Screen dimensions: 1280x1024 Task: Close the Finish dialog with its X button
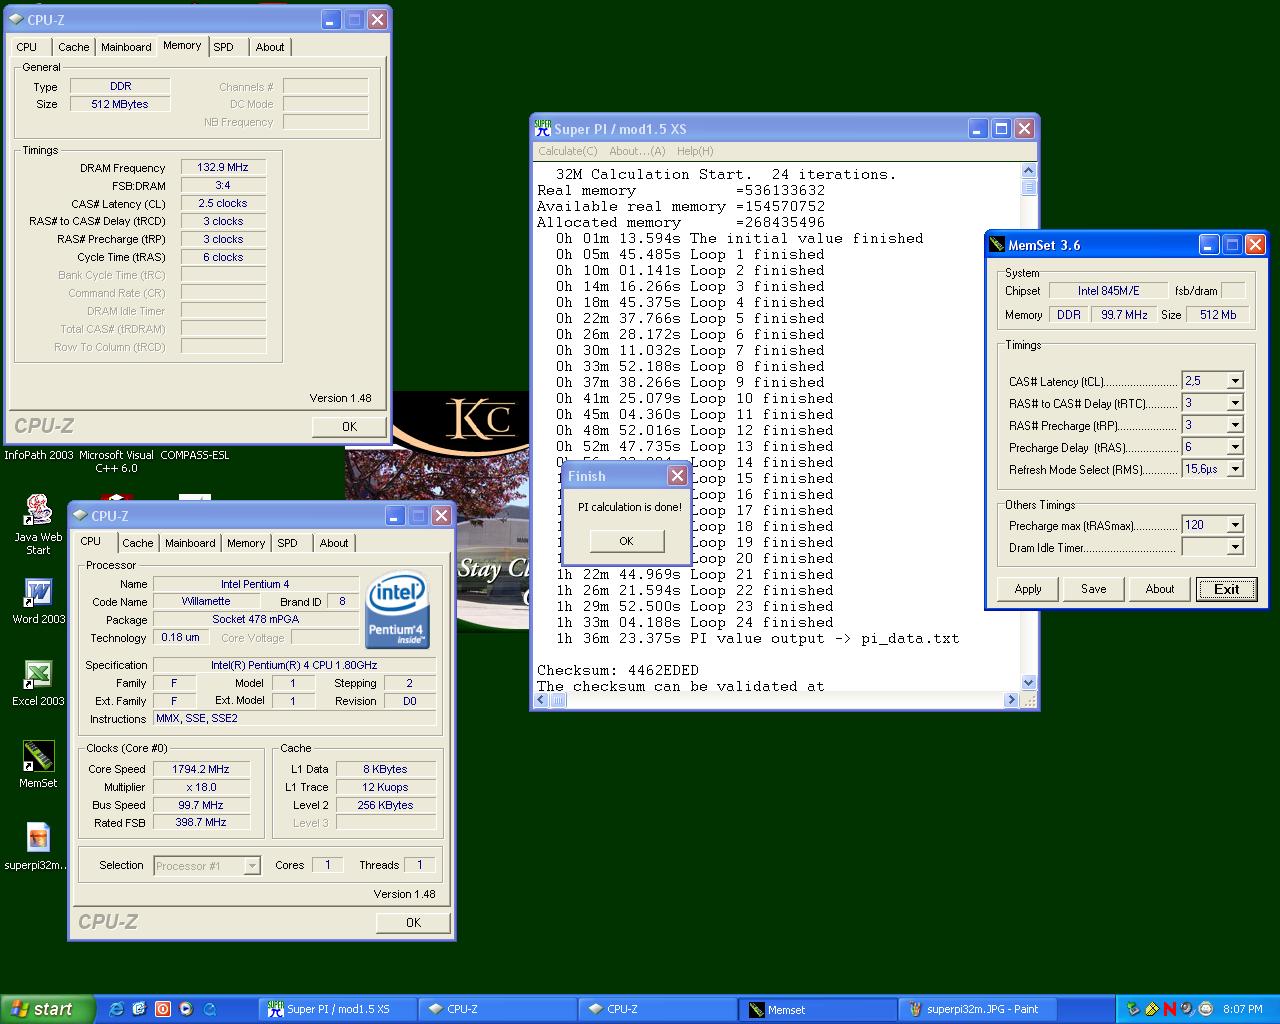point(677,476)
